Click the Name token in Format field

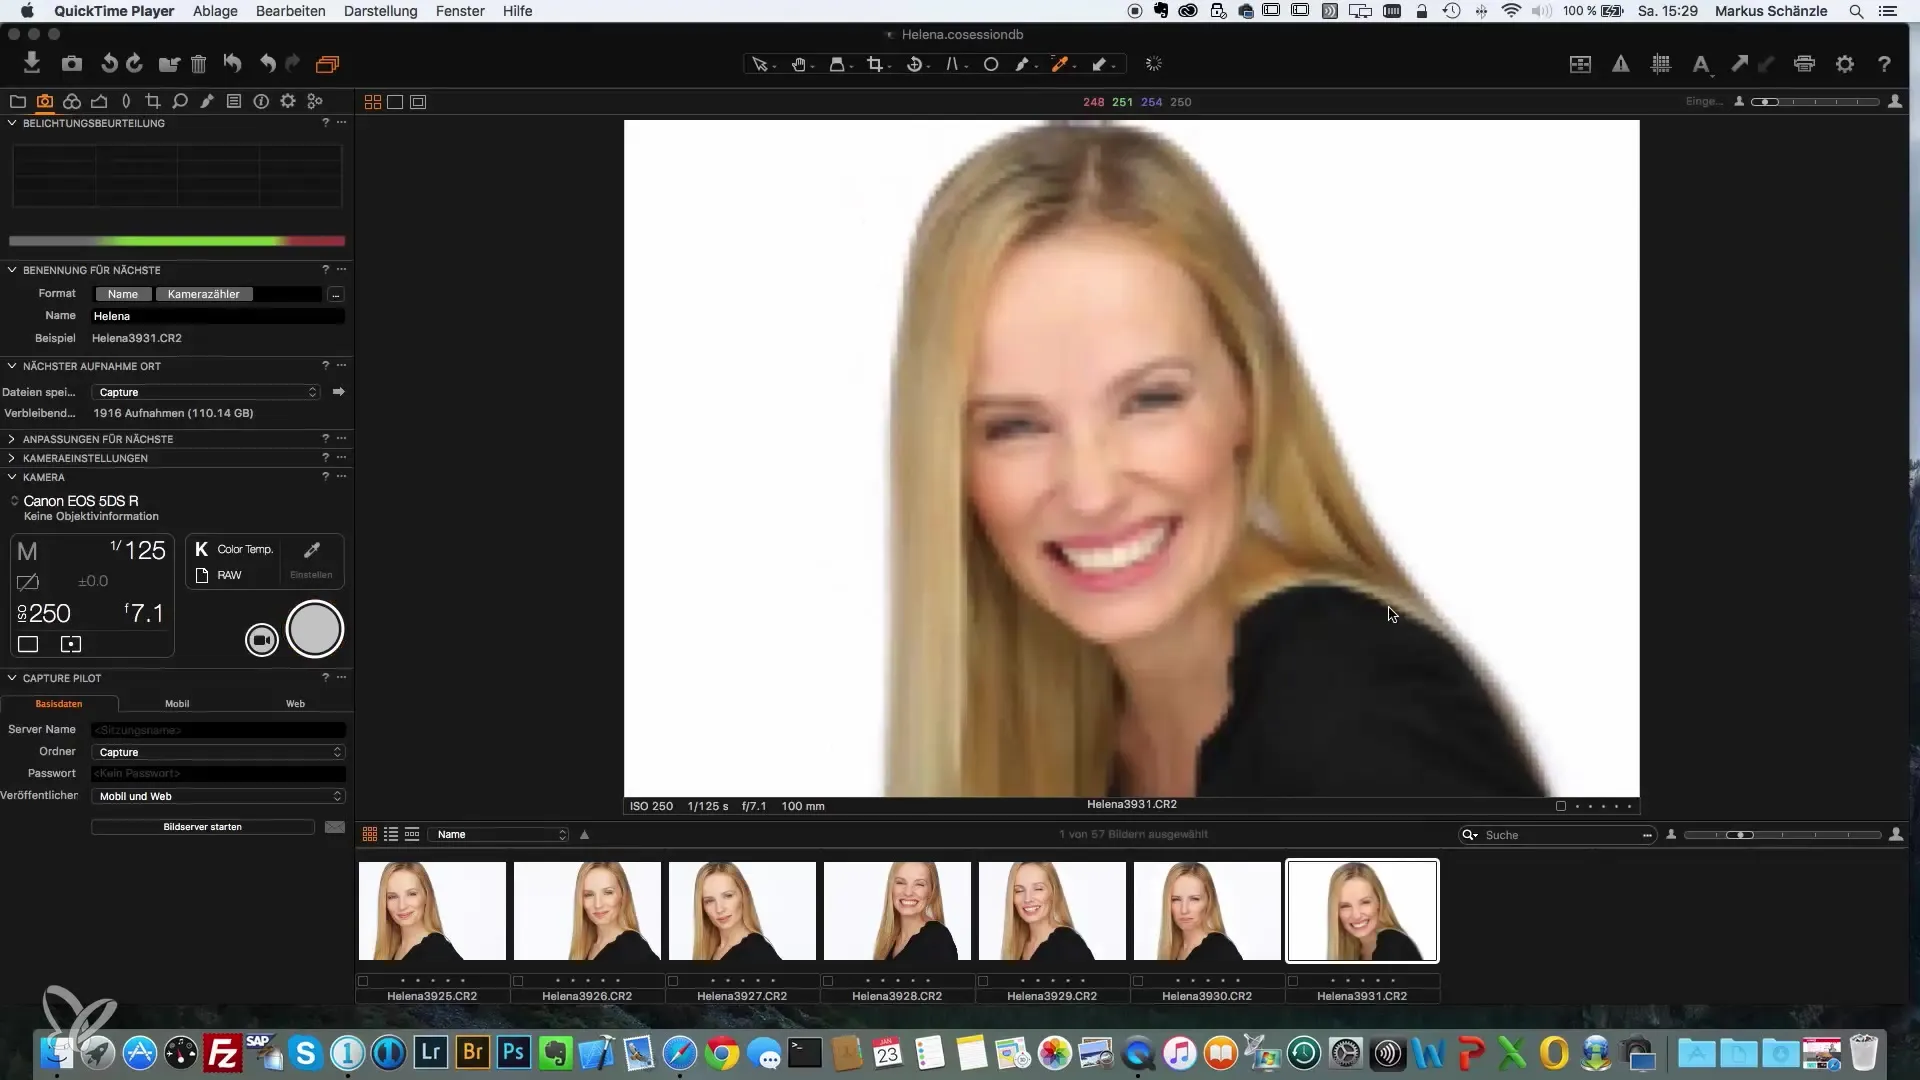[123, 294]
